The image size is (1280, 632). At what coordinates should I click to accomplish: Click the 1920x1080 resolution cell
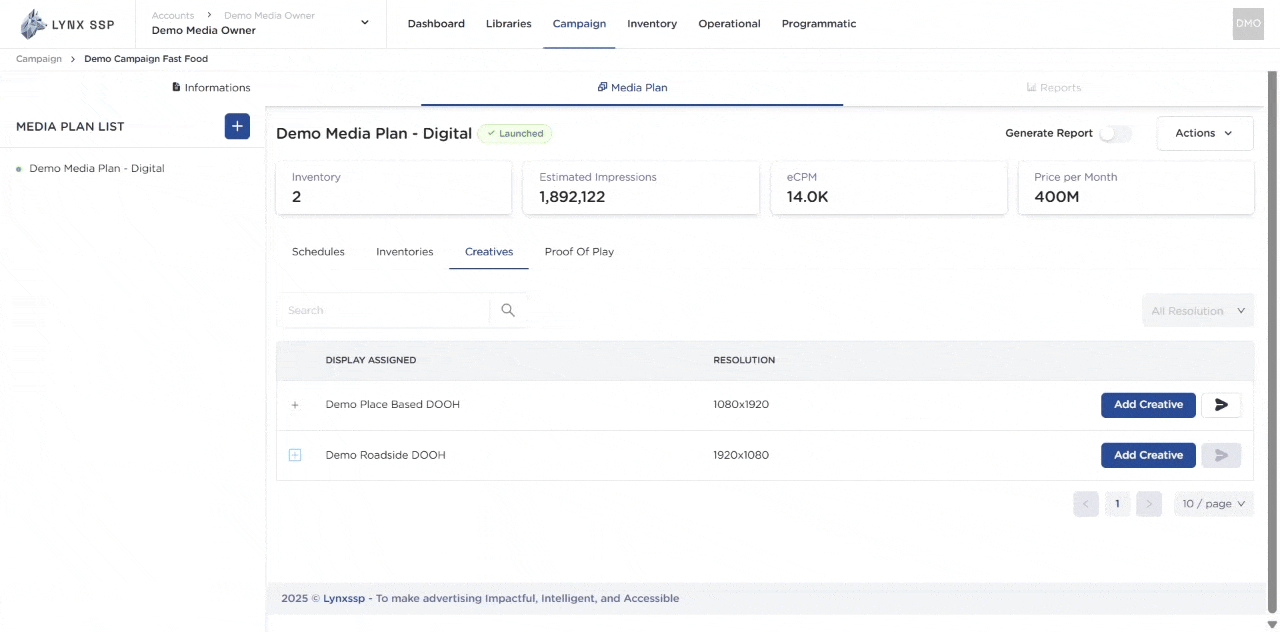click(741, 455)
